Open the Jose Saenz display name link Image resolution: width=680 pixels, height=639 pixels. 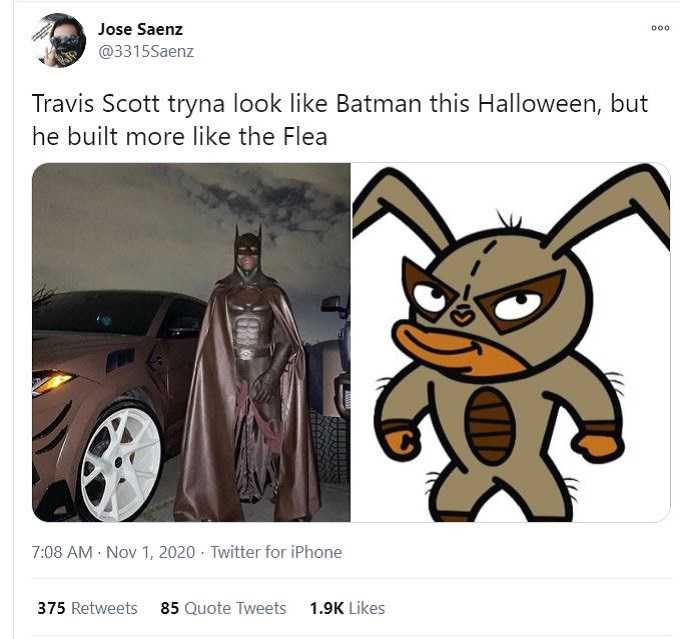[140, 29]
